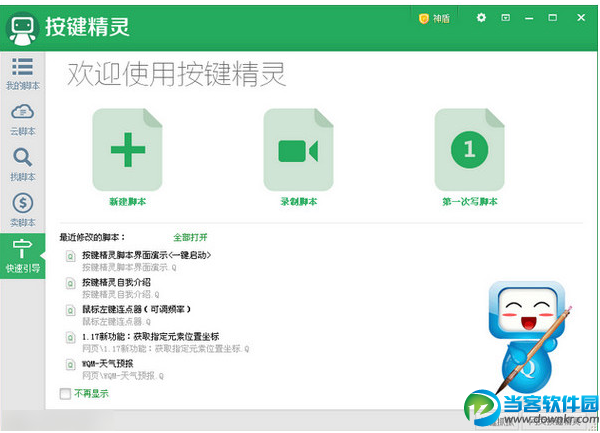Open the 神盾 shield button in title bar
This screenshot has height=433, width=600.
(434, 18)
